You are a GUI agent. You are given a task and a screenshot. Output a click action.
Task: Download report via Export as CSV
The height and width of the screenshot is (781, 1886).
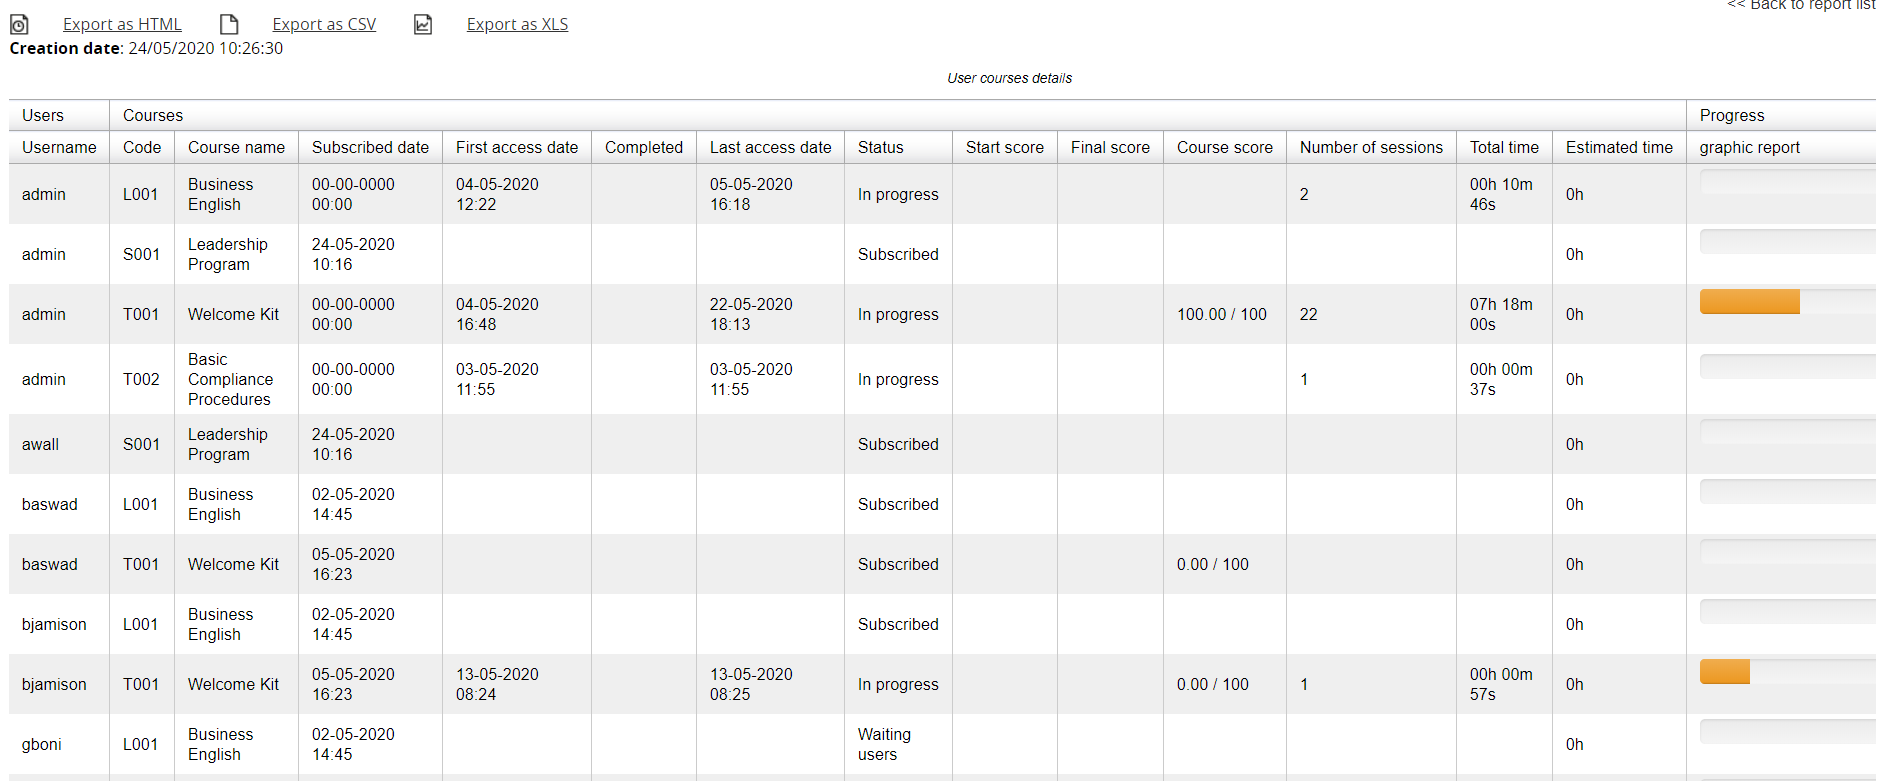(x=324, y=25)
